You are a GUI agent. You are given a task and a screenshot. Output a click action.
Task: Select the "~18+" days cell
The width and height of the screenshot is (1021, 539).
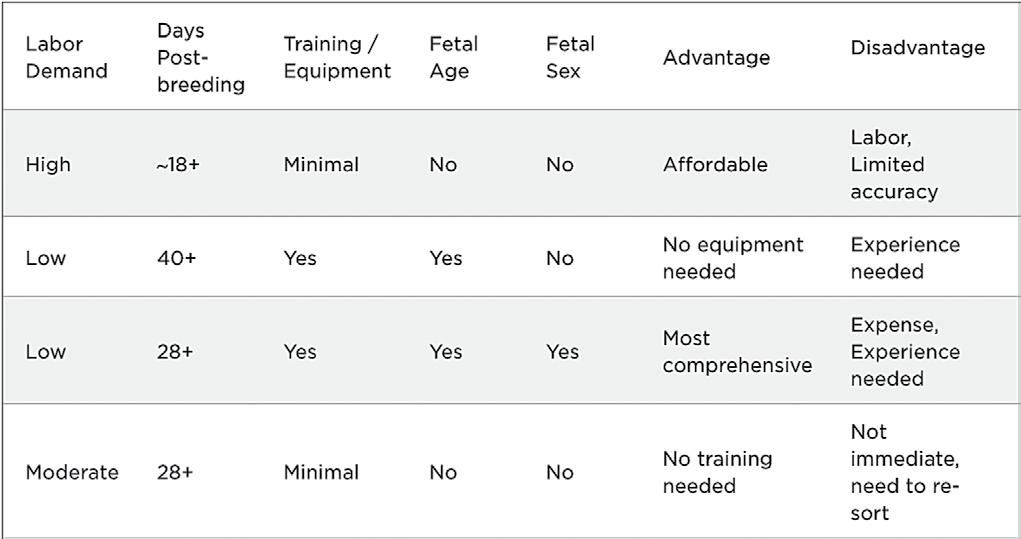178,165
